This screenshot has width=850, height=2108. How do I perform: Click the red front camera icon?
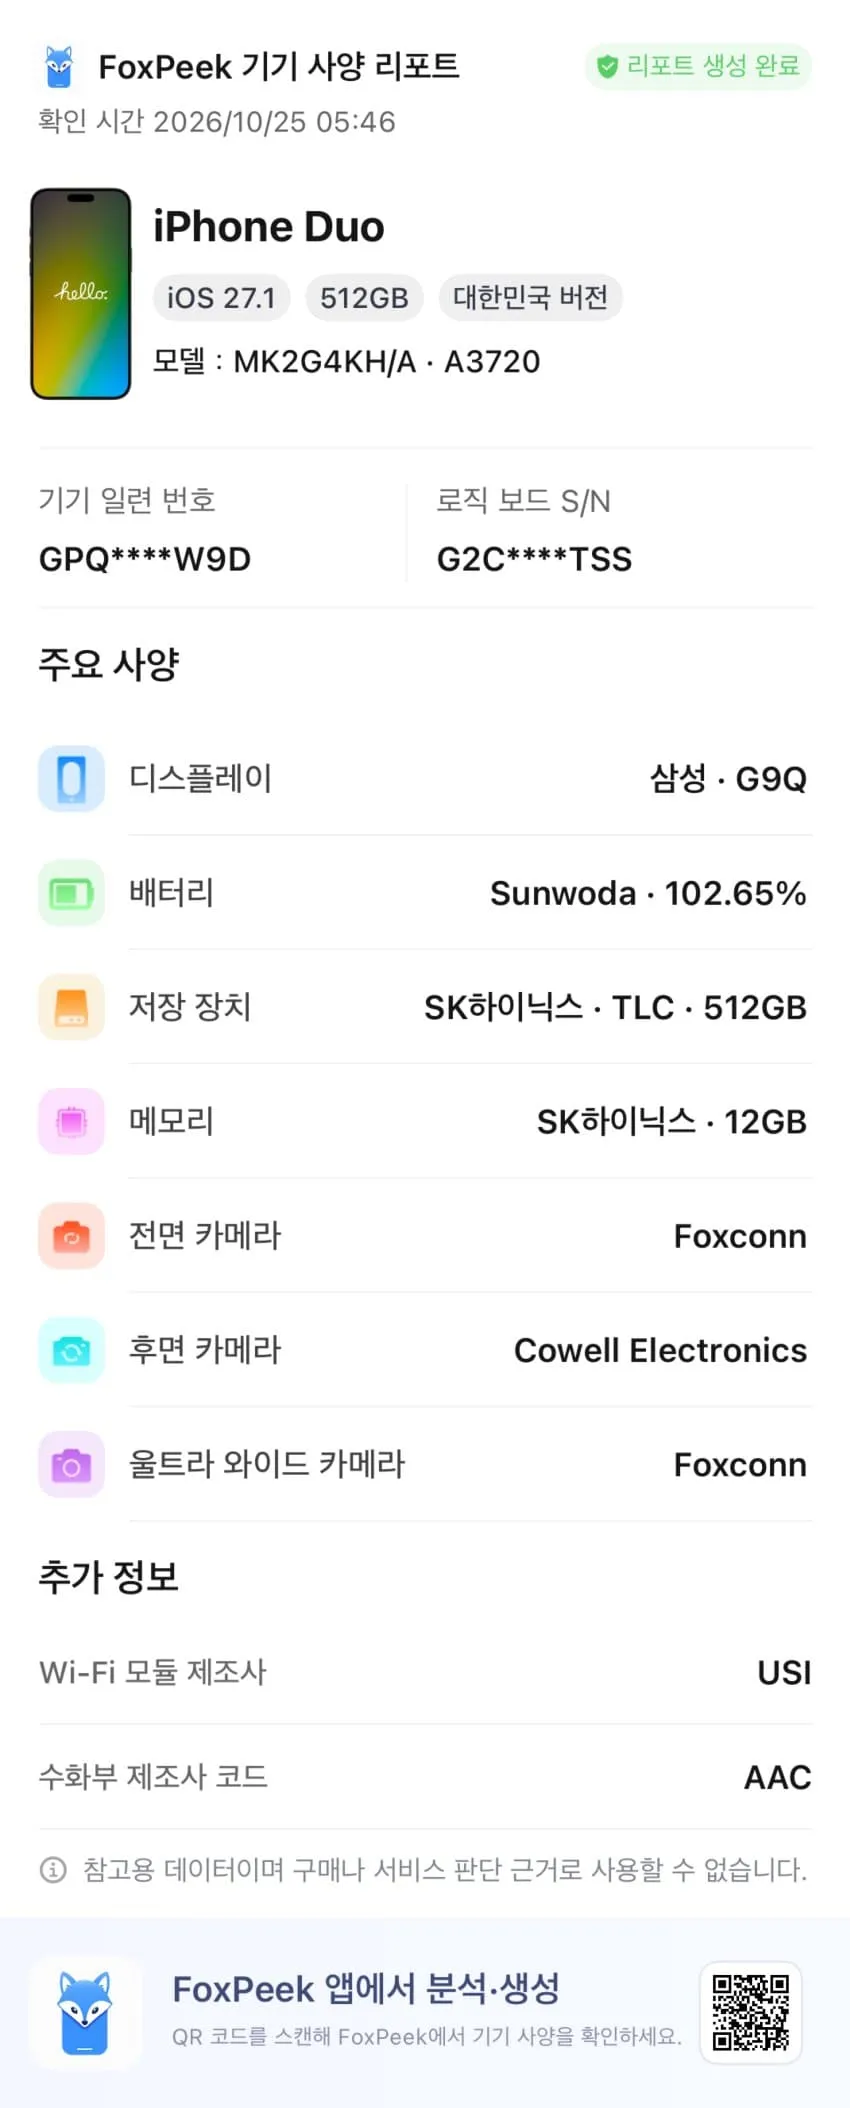point(71,1236)
